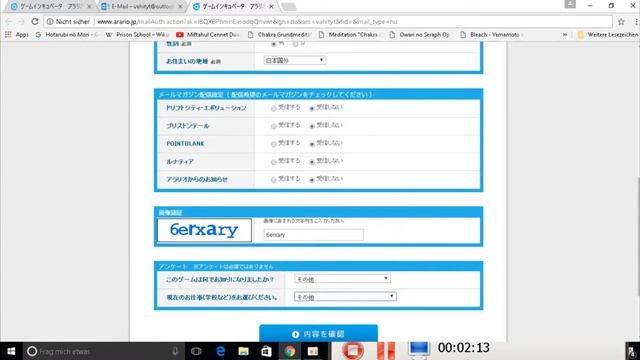The width and height of the screenshot is (640, 360).
Task: Open the Windows Start menu
Action: pyautogui.click(x=11, y=351)
